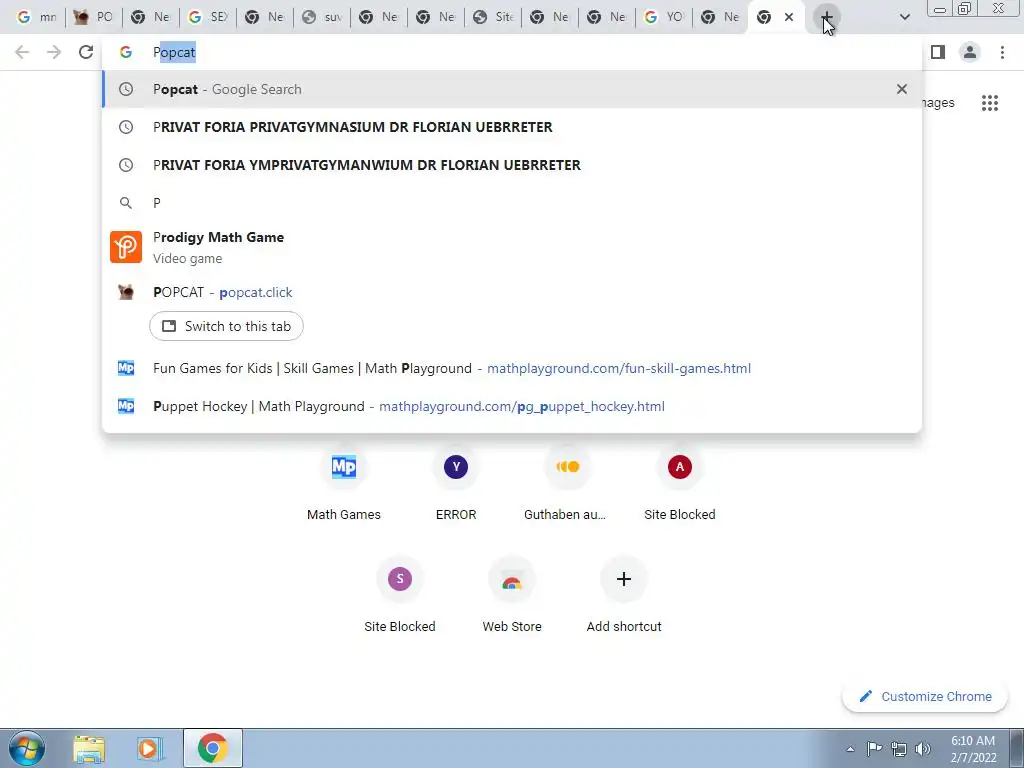Show hidden tray icons arrow
The image size is (1024, 768).
[x=850, y=749]
